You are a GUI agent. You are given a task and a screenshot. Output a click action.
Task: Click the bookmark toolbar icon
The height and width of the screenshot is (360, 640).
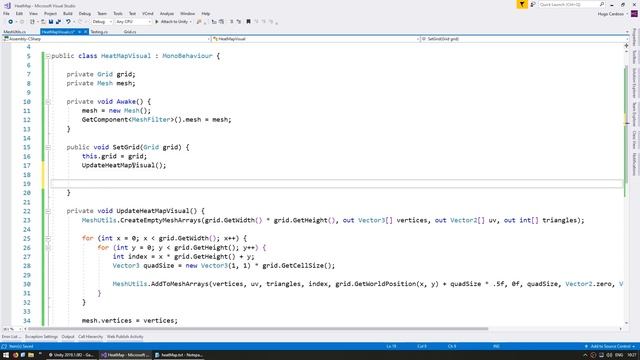click(248, 22)
